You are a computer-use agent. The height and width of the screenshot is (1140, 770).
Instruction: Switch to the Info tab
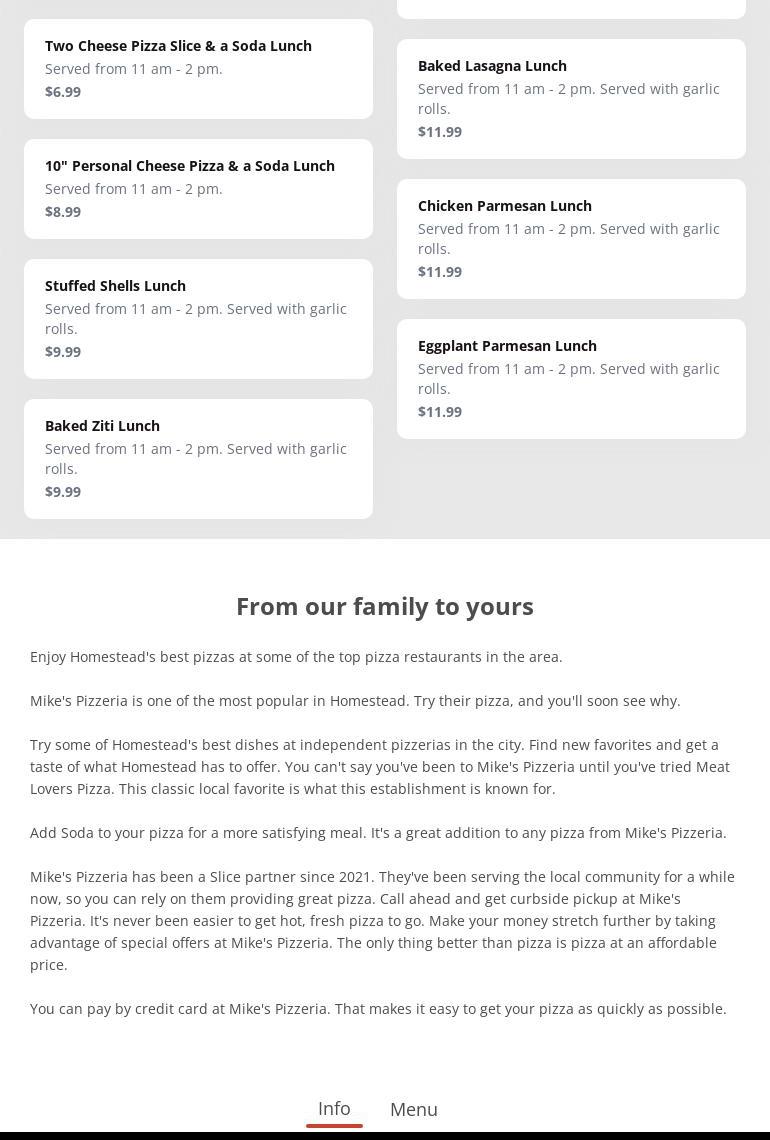point(334,1108)
